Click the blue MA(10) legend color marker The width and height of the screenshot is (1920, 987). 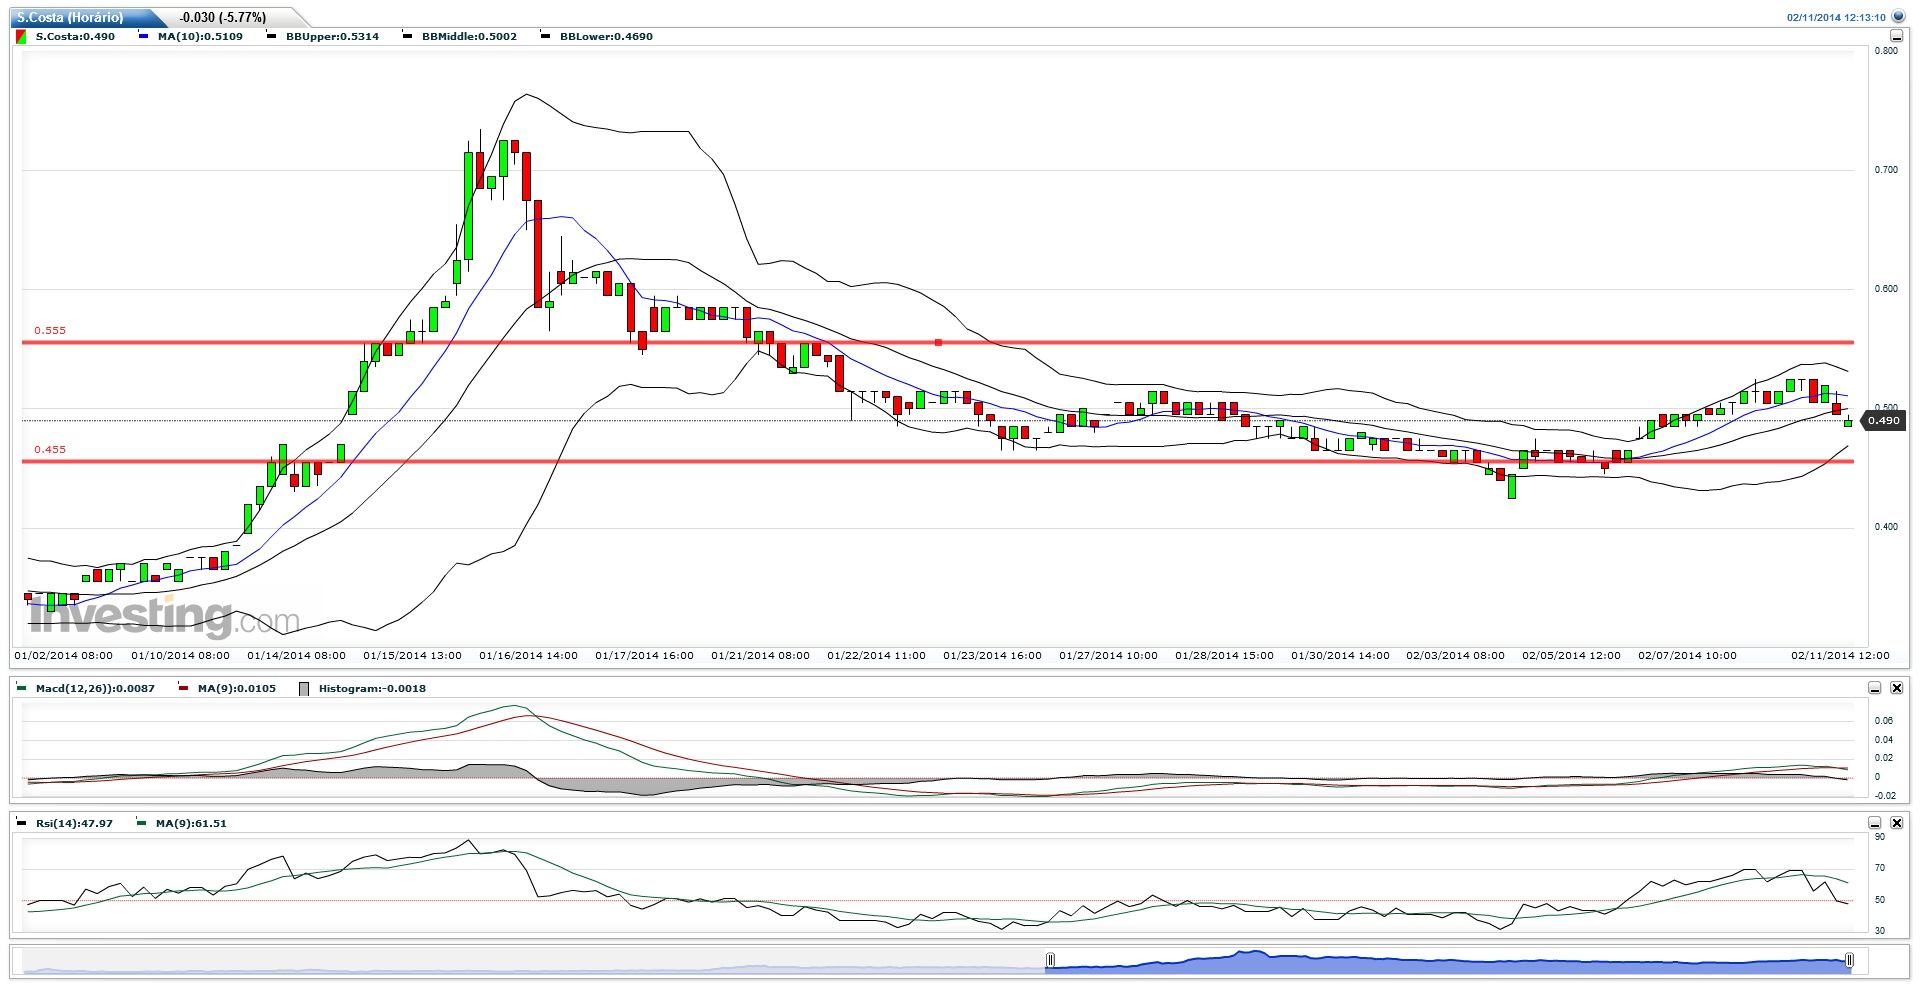(143, 36)
